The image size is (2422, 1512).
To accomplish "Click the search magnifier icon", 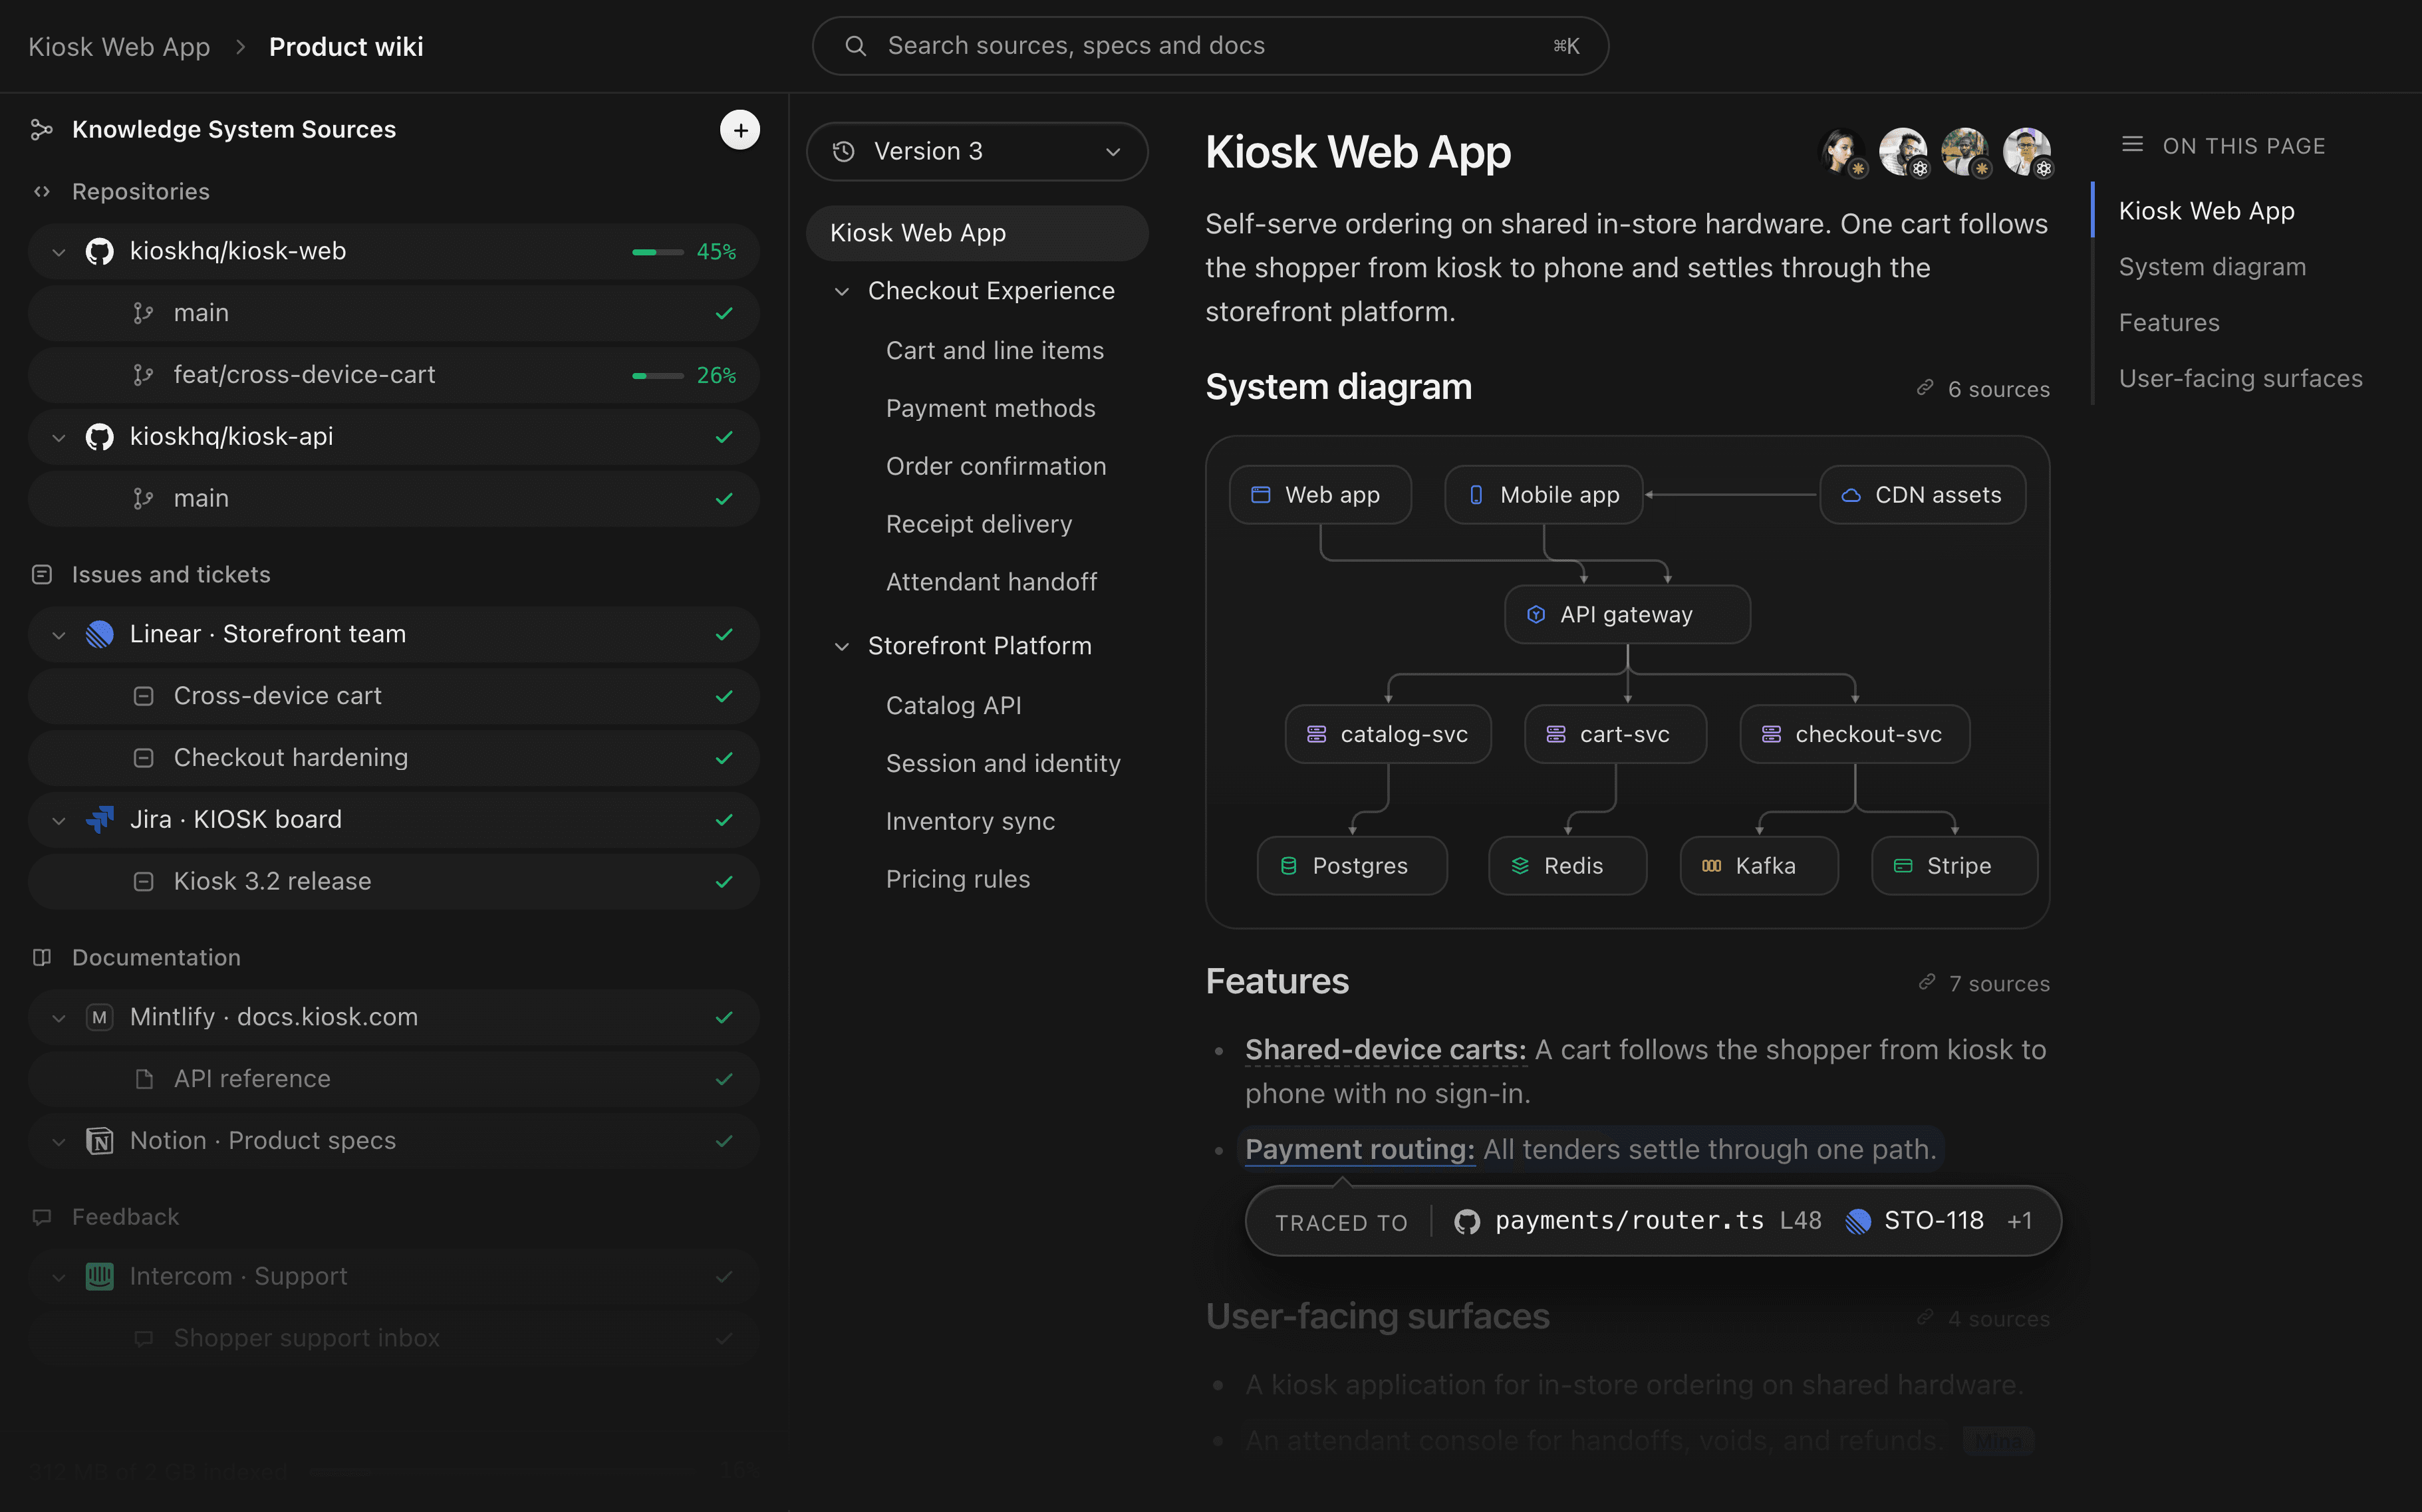I will click(855, 46).
